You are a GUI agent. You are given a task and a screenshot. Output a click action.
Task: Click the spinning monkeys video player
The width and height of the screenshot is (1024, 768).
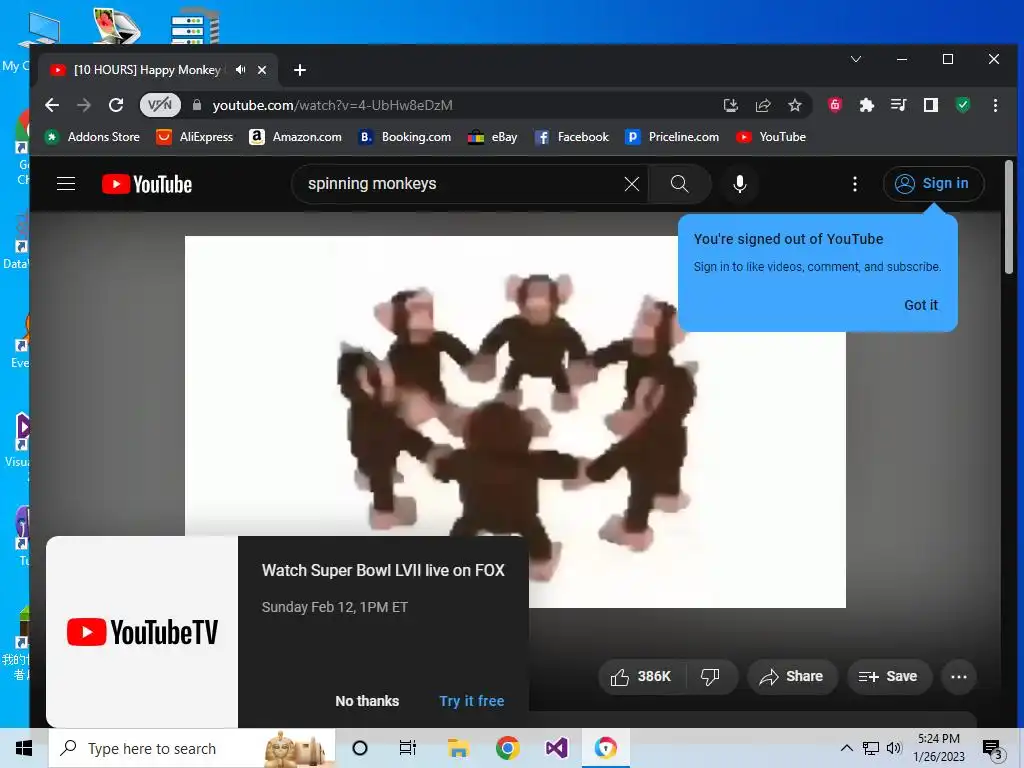coord(515,421)
